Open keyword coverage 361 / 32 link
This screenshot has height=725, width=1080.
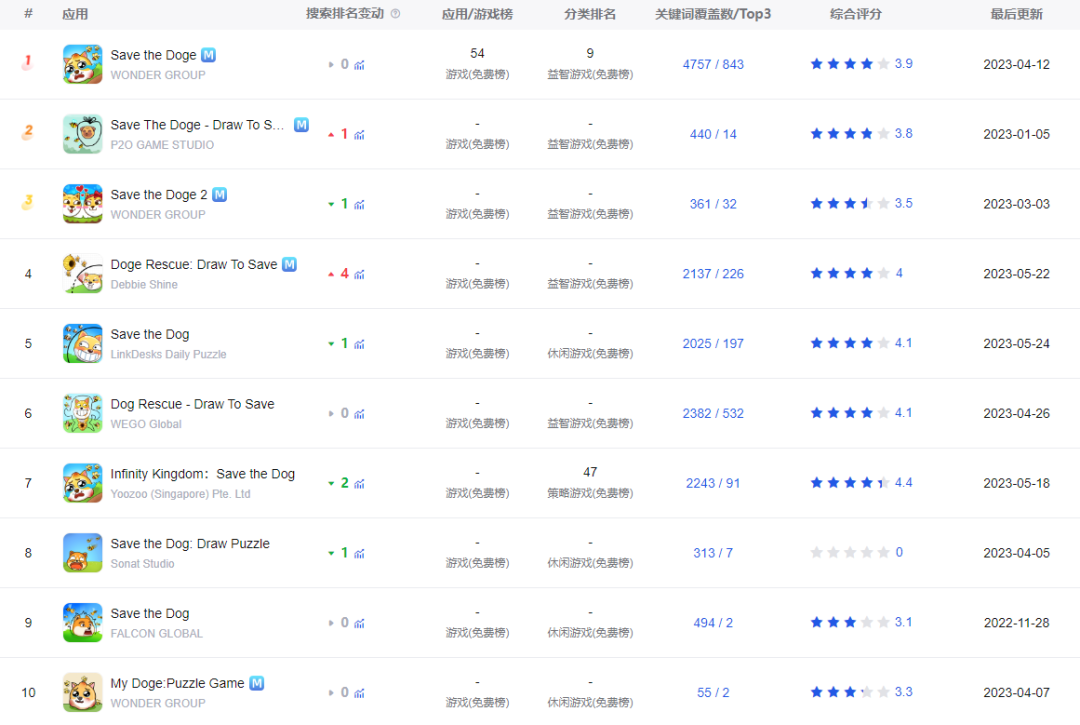713,204
